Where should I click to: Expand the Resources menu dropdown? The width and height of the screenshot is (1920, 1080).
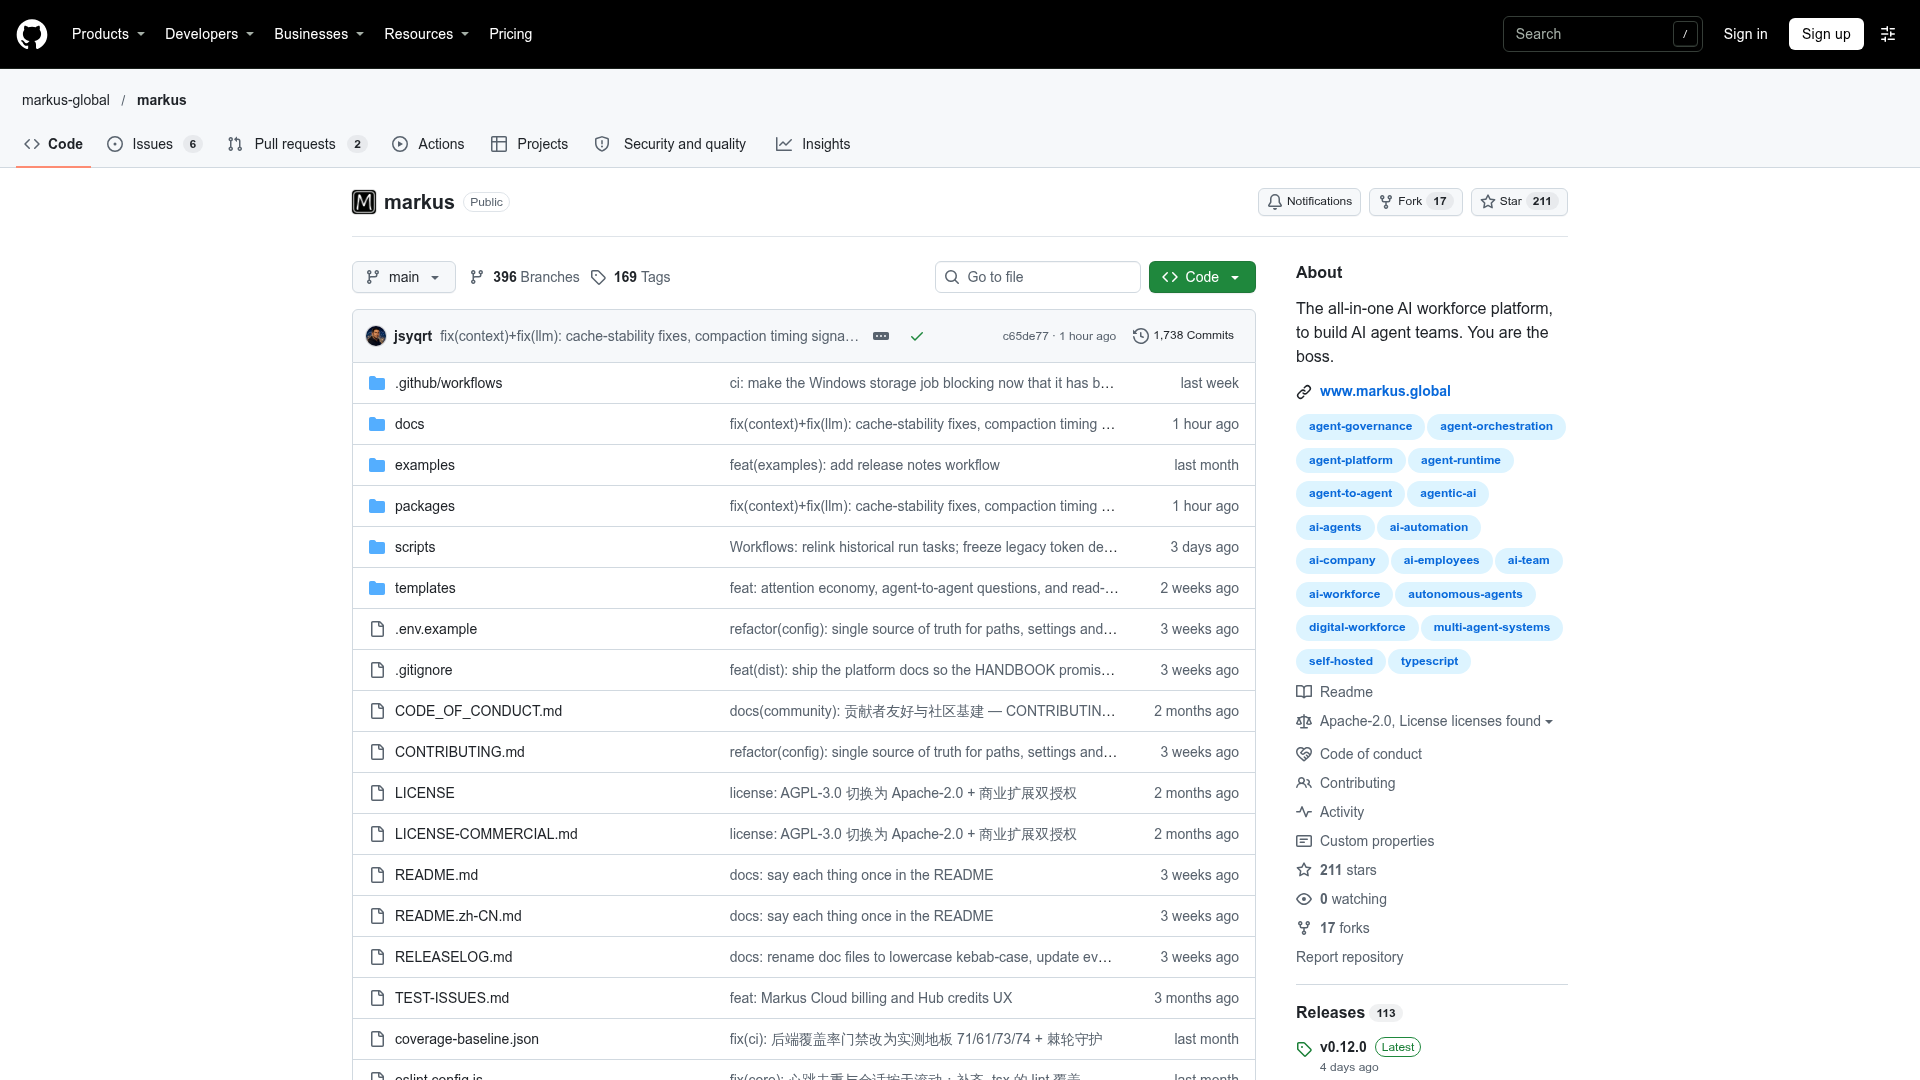pos(426,34)
